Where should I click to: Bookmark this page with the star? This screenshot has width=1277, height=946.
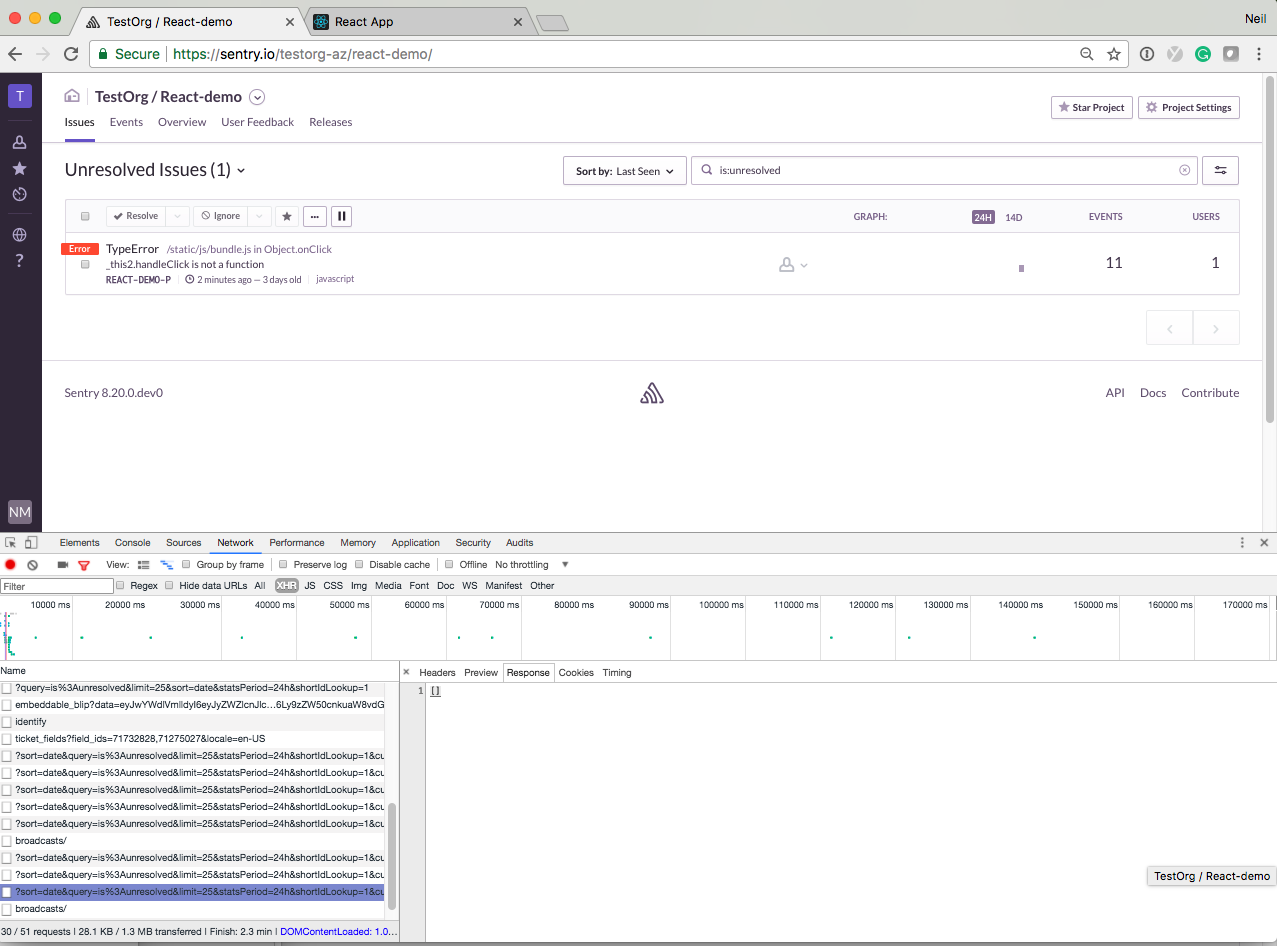[1114, 54]
